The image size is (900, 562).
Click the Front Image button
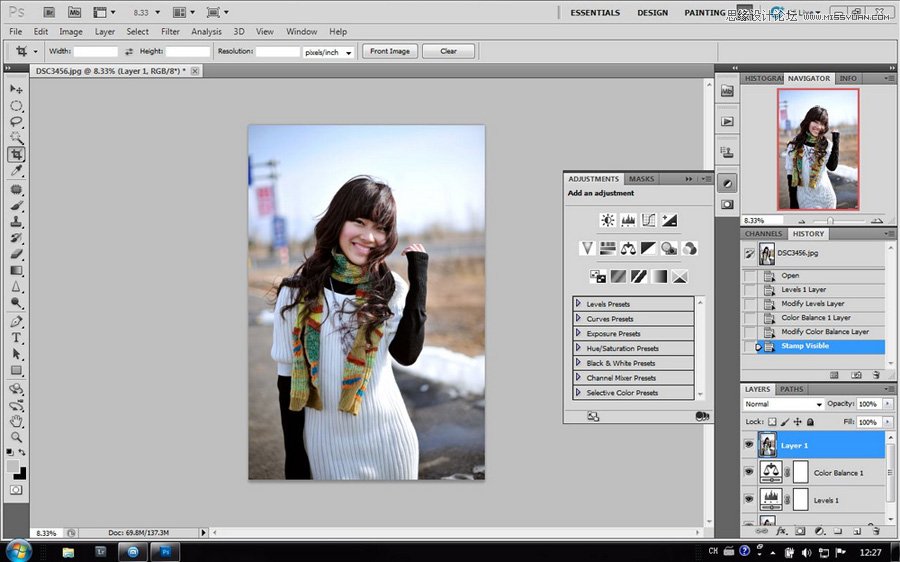point(390,51)
